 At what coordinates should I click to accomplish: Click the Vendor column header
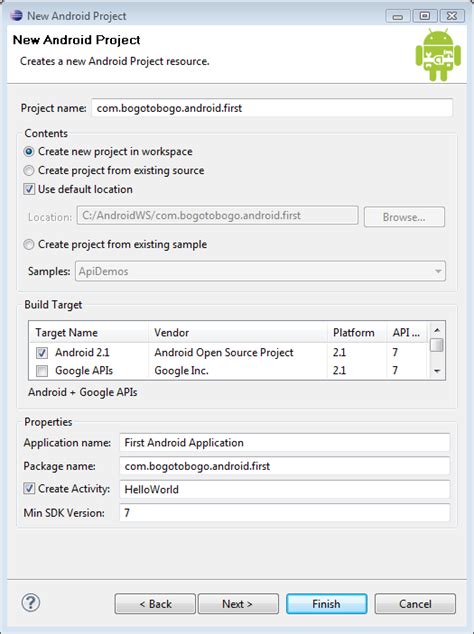(x=238, y=332)
